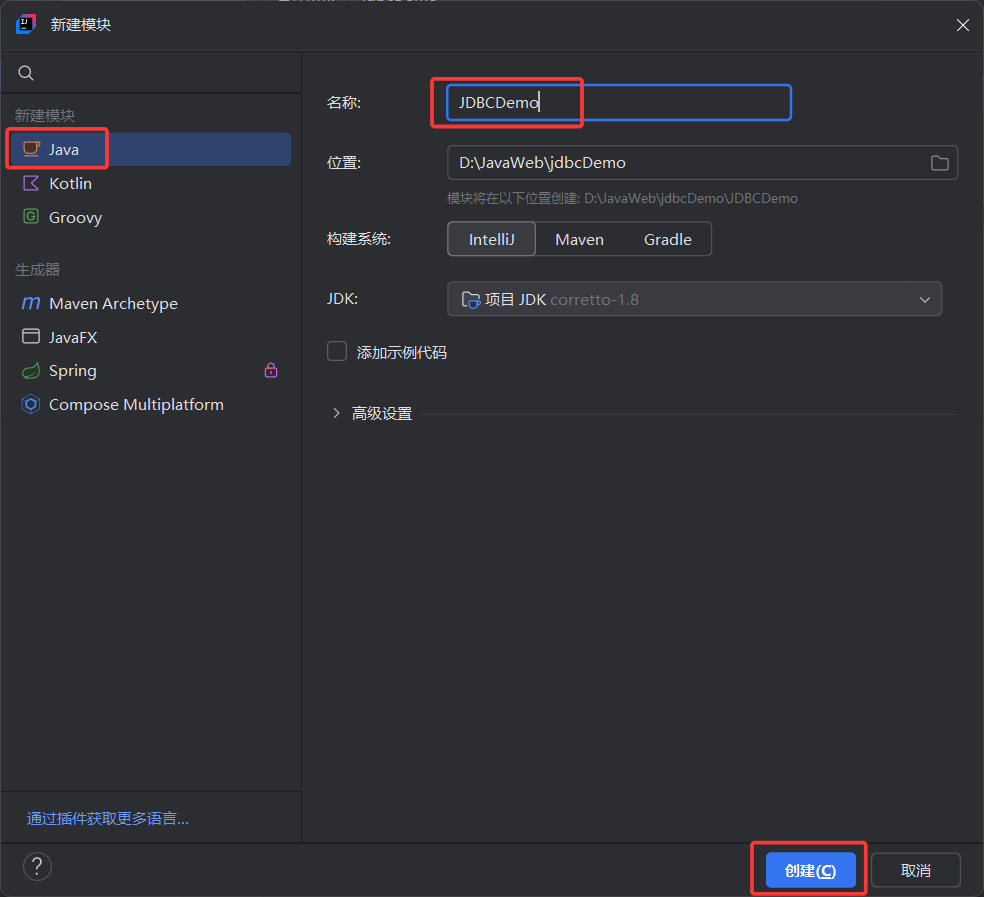Image resolution: width=984 pixels, height=897 pixels.
Task: Enable the add sample code checkbox
Action: pyautogui.click(x=337, y=352)
